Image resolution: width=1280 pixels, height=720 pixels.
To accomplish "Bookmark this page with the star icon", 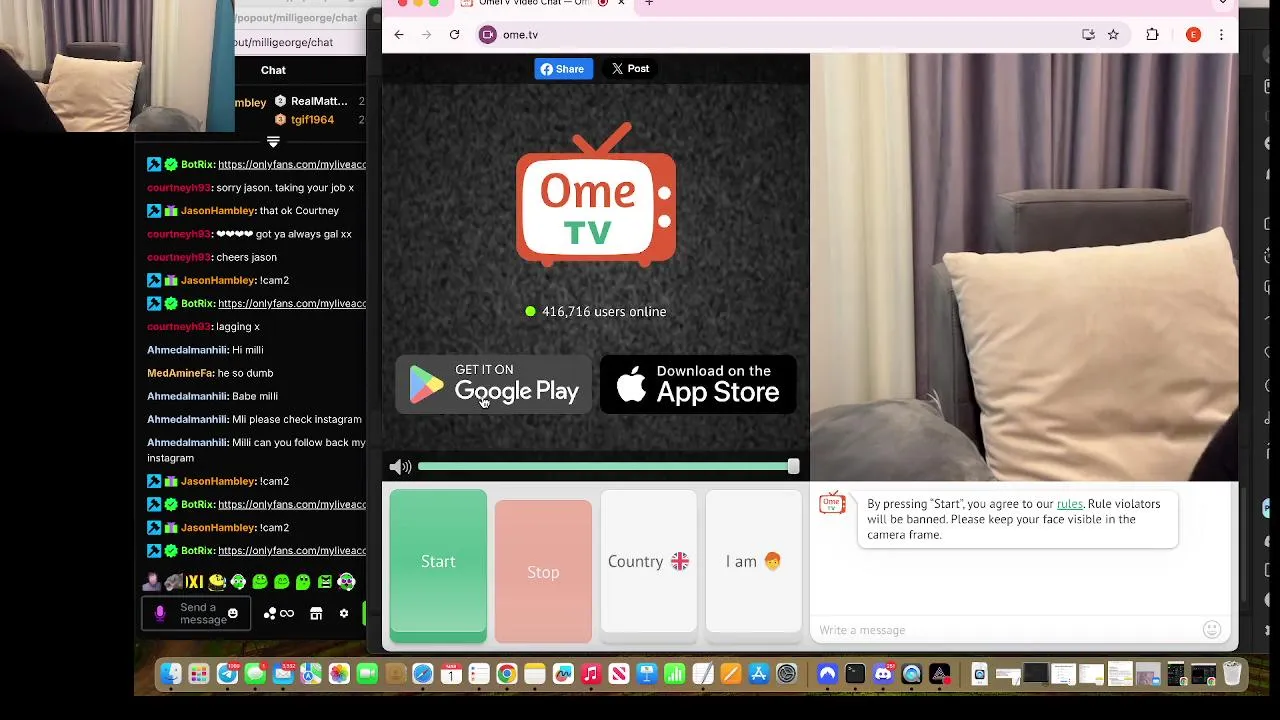I will (x=1113, y=35).
